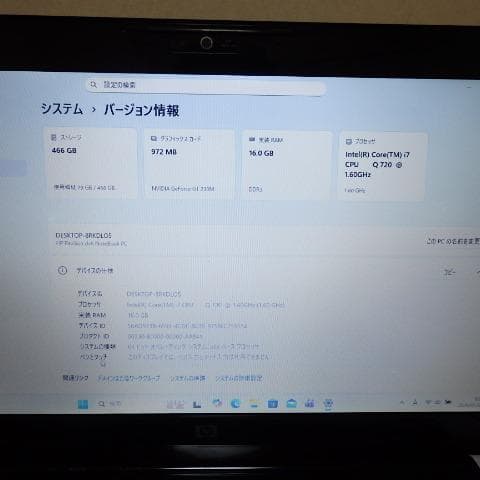The width and height of the screenshot is (480, 480).
Task: Select the プロダクト ID value
Action: [165, 336]
